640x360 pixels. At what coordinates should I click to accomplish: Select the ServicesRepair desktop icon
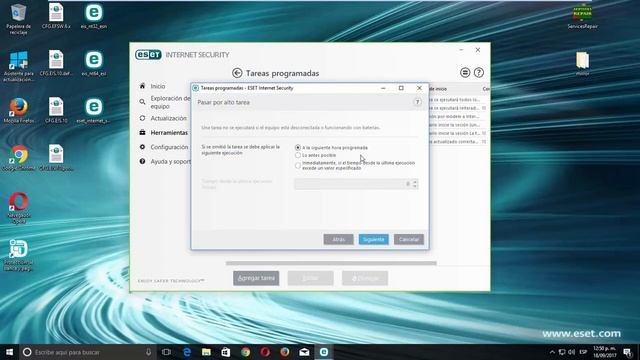(x=582, y=17)
